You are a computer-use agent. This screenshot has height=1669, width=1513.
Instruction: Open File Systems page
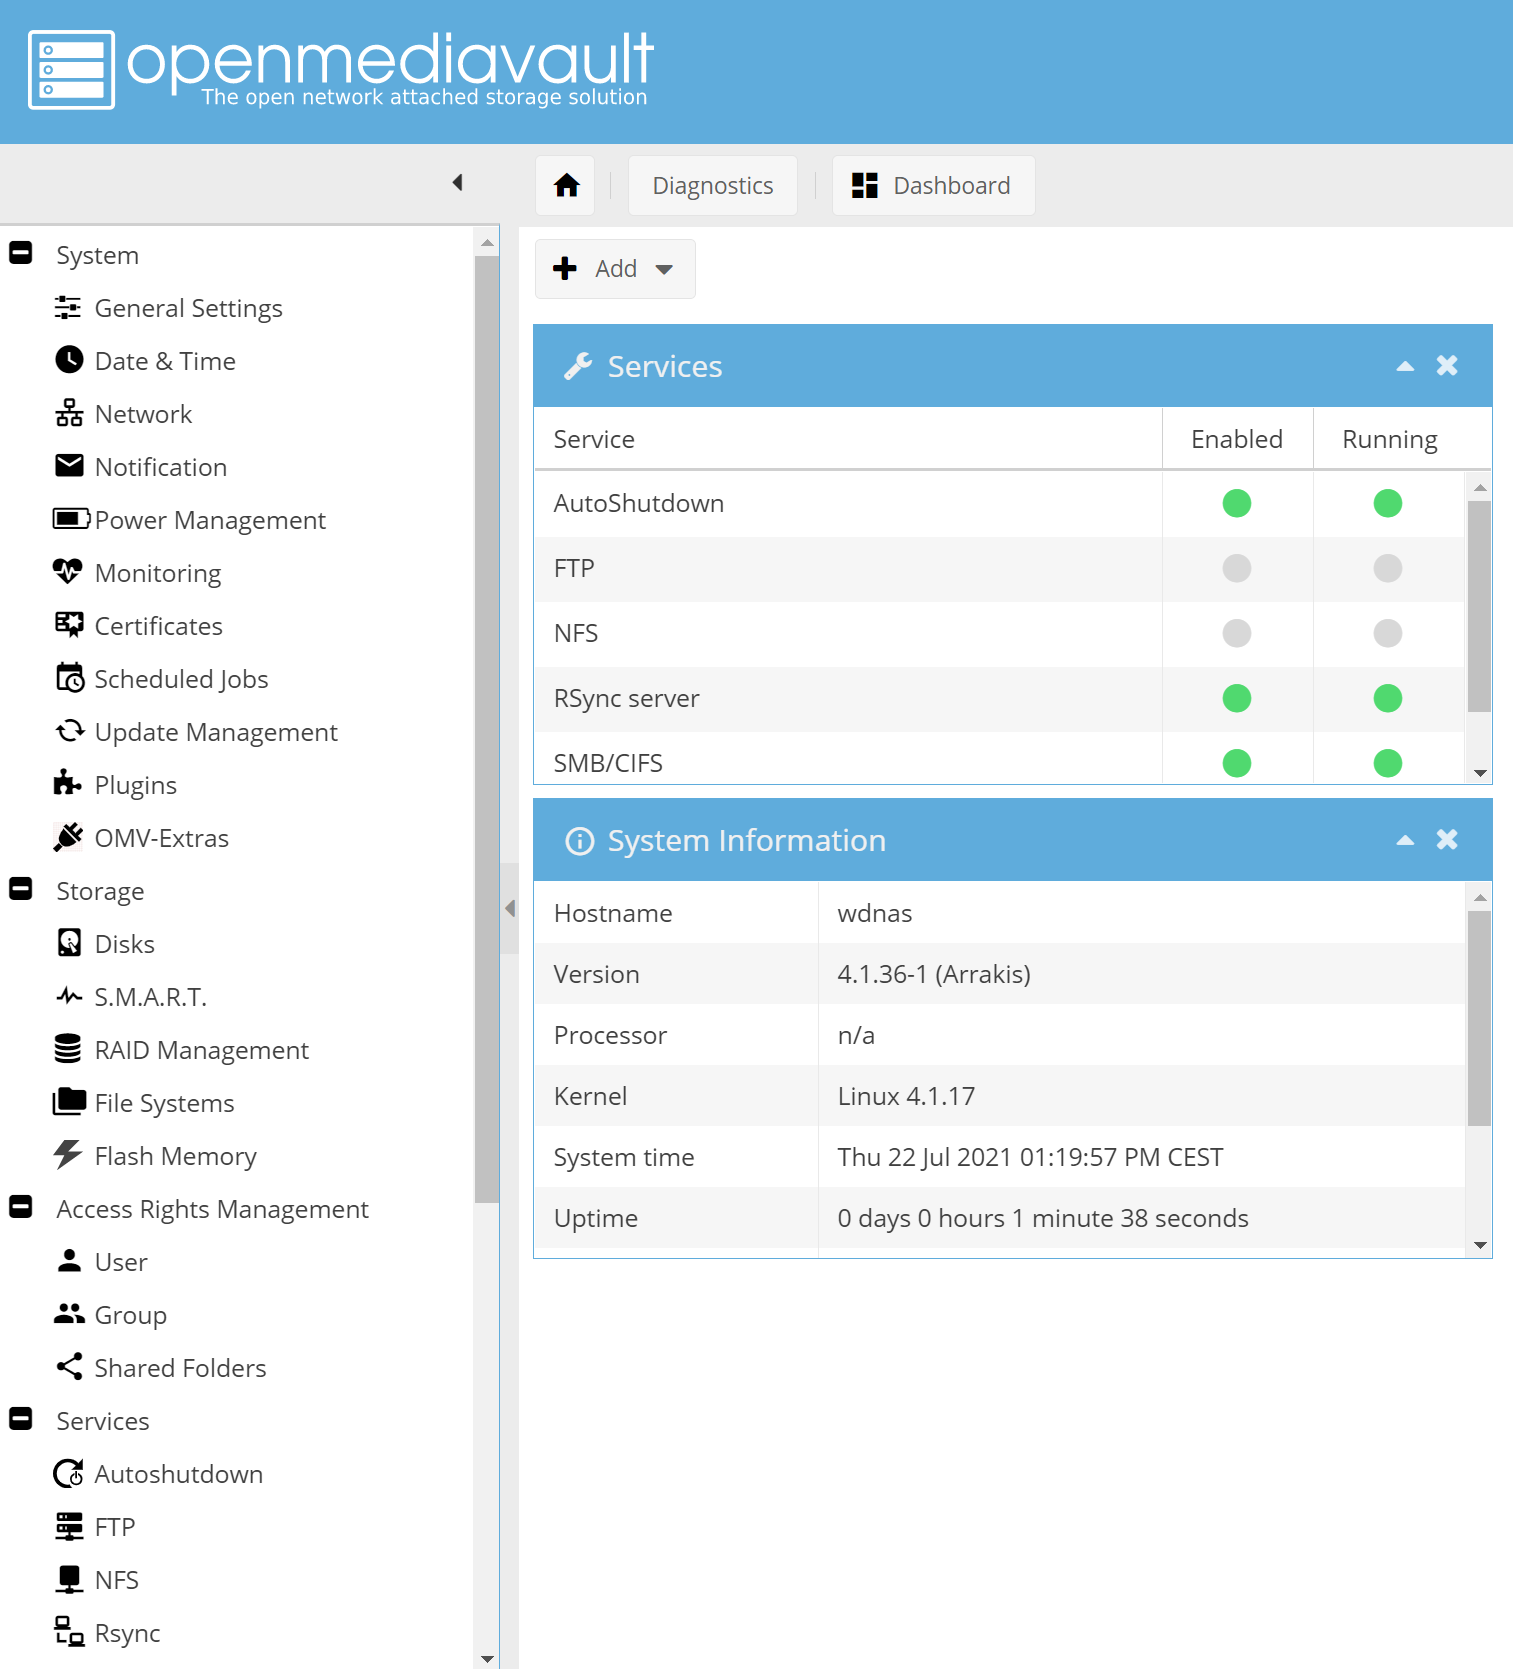coord(144,1103)
